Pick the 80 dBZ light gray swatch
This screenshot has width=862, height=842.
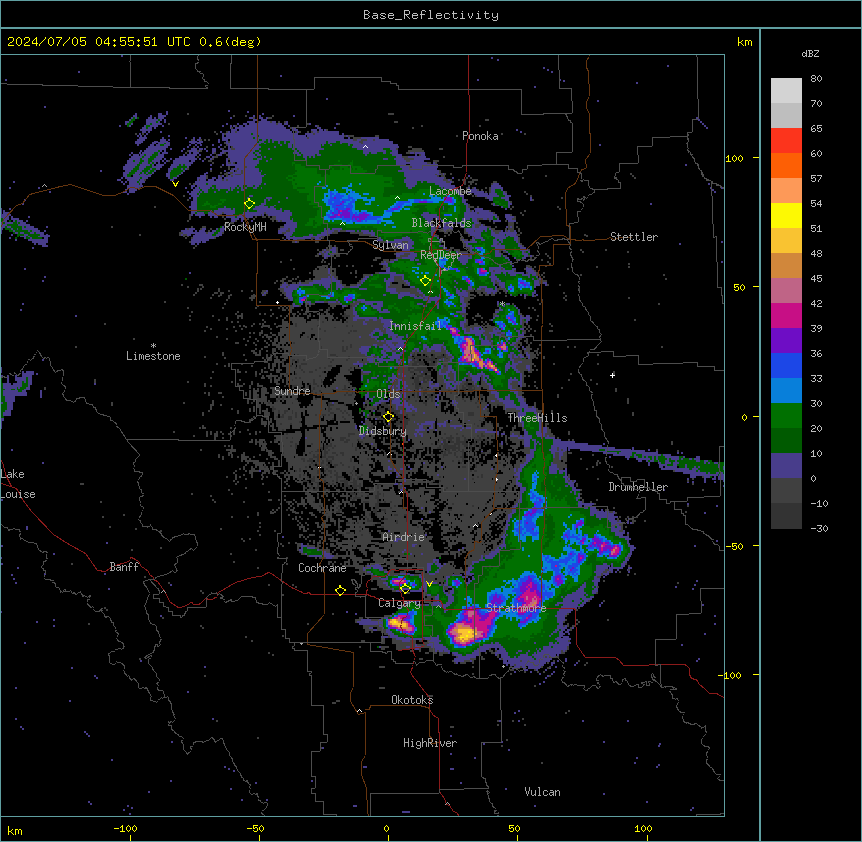(786, 90)
